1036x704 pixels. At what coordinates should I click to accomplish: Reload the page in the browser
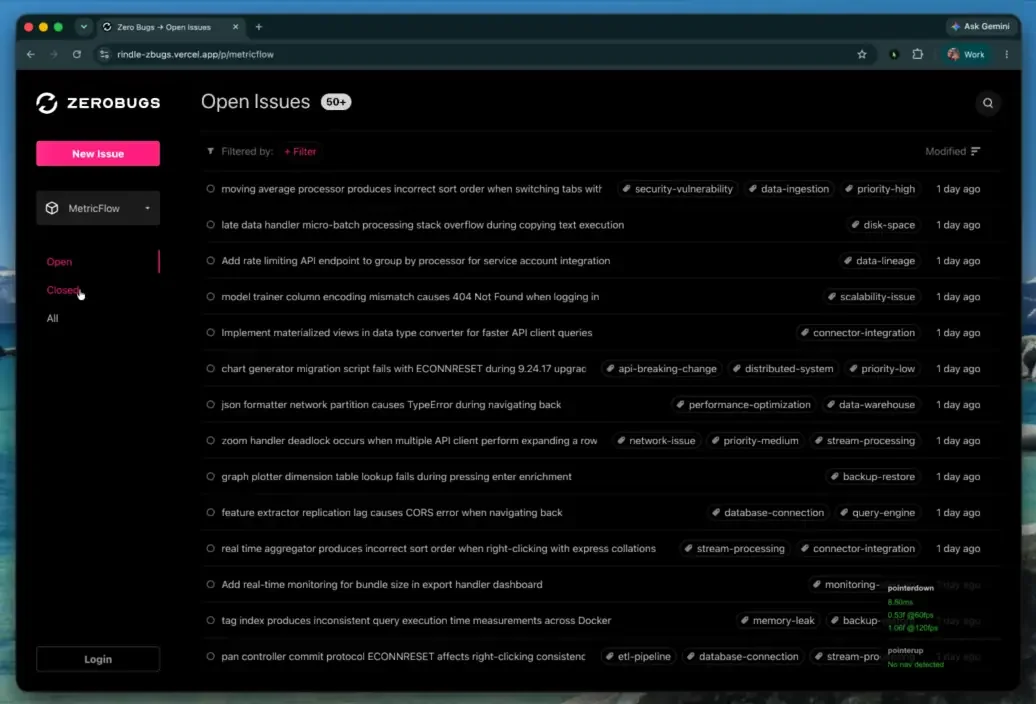click(77, 54)
